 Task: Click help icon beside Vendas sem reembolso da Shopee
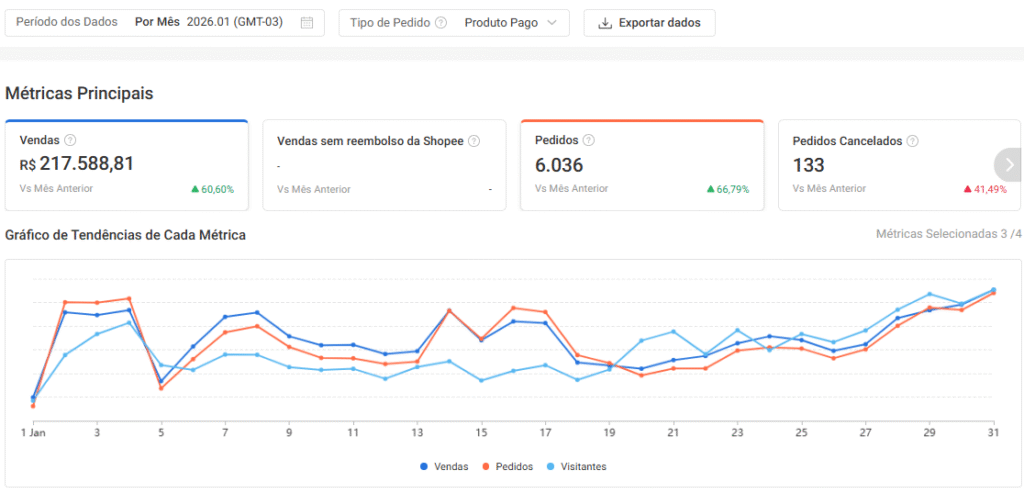(x=474, y=142)
